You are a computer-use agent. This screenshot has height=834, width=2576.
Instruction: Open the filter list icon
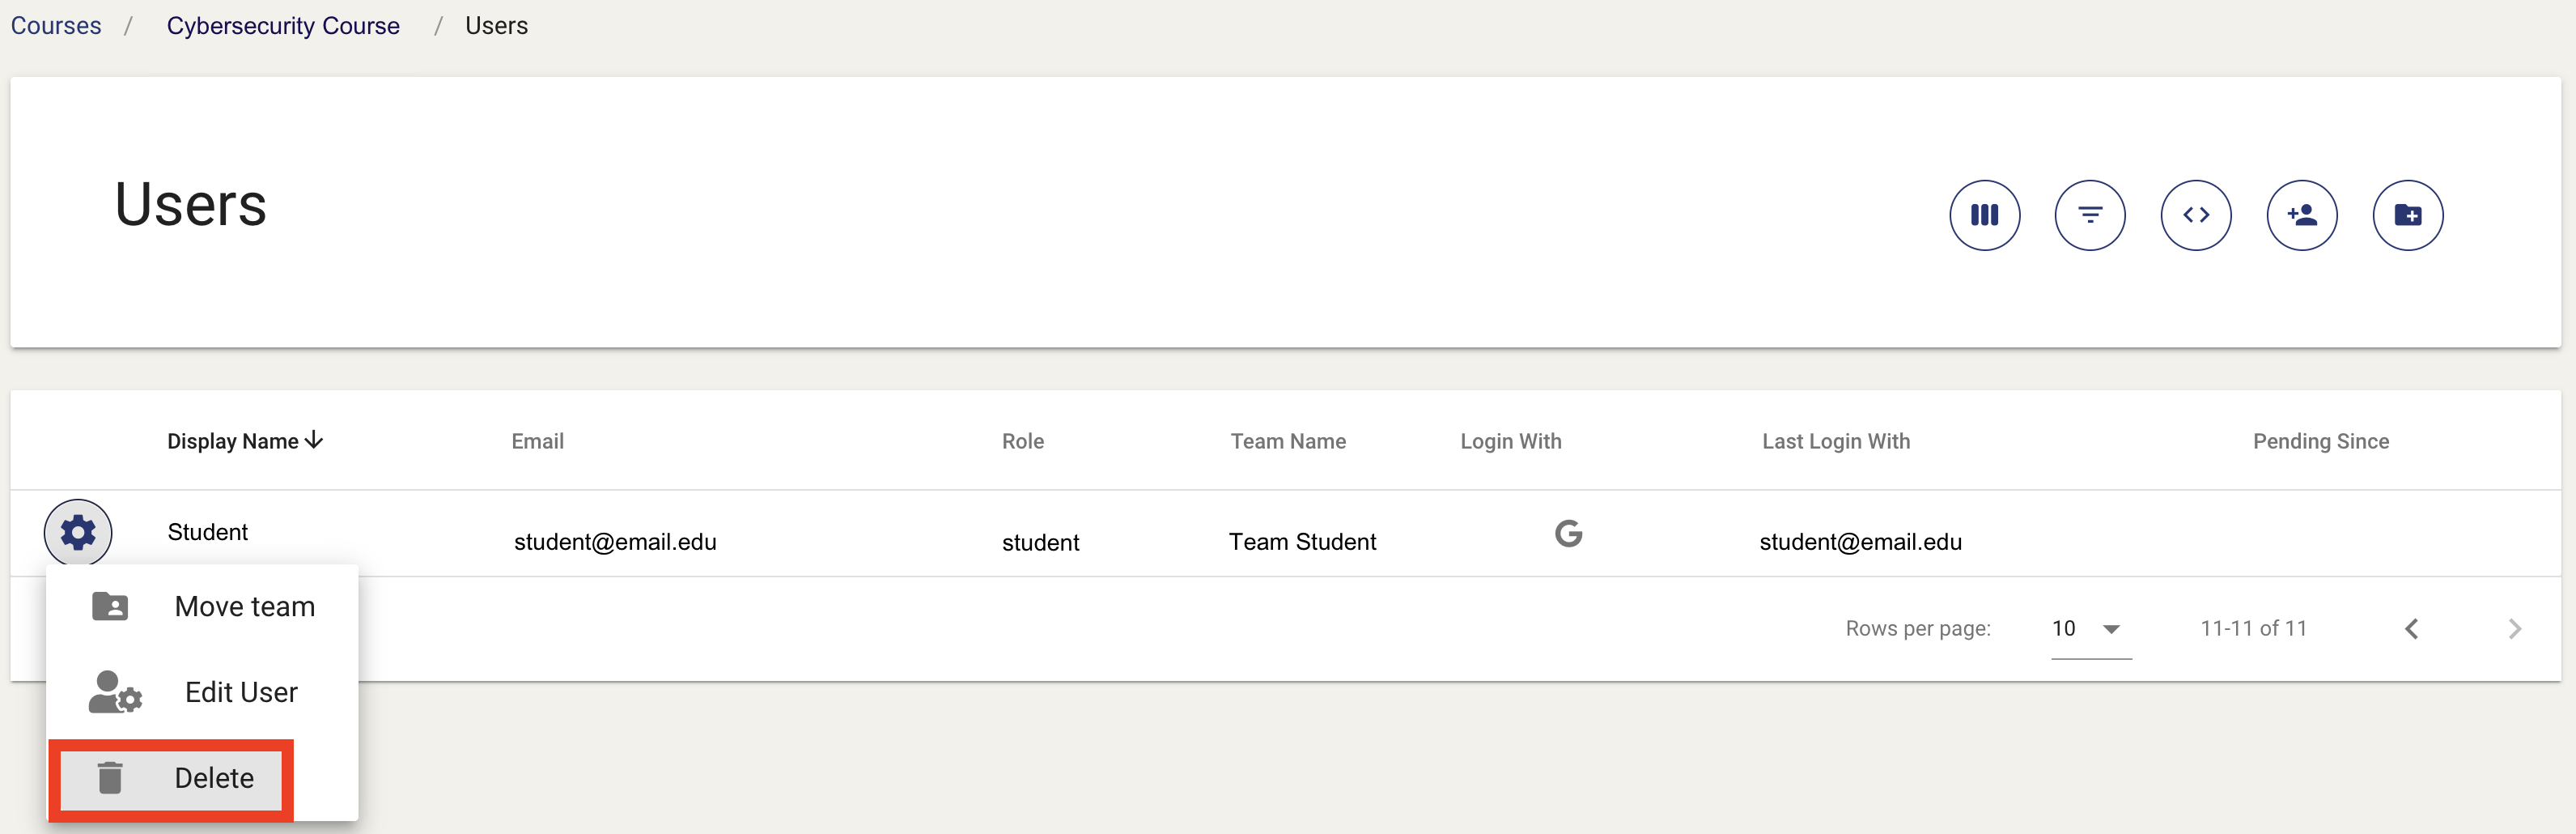pos(2090,215)
